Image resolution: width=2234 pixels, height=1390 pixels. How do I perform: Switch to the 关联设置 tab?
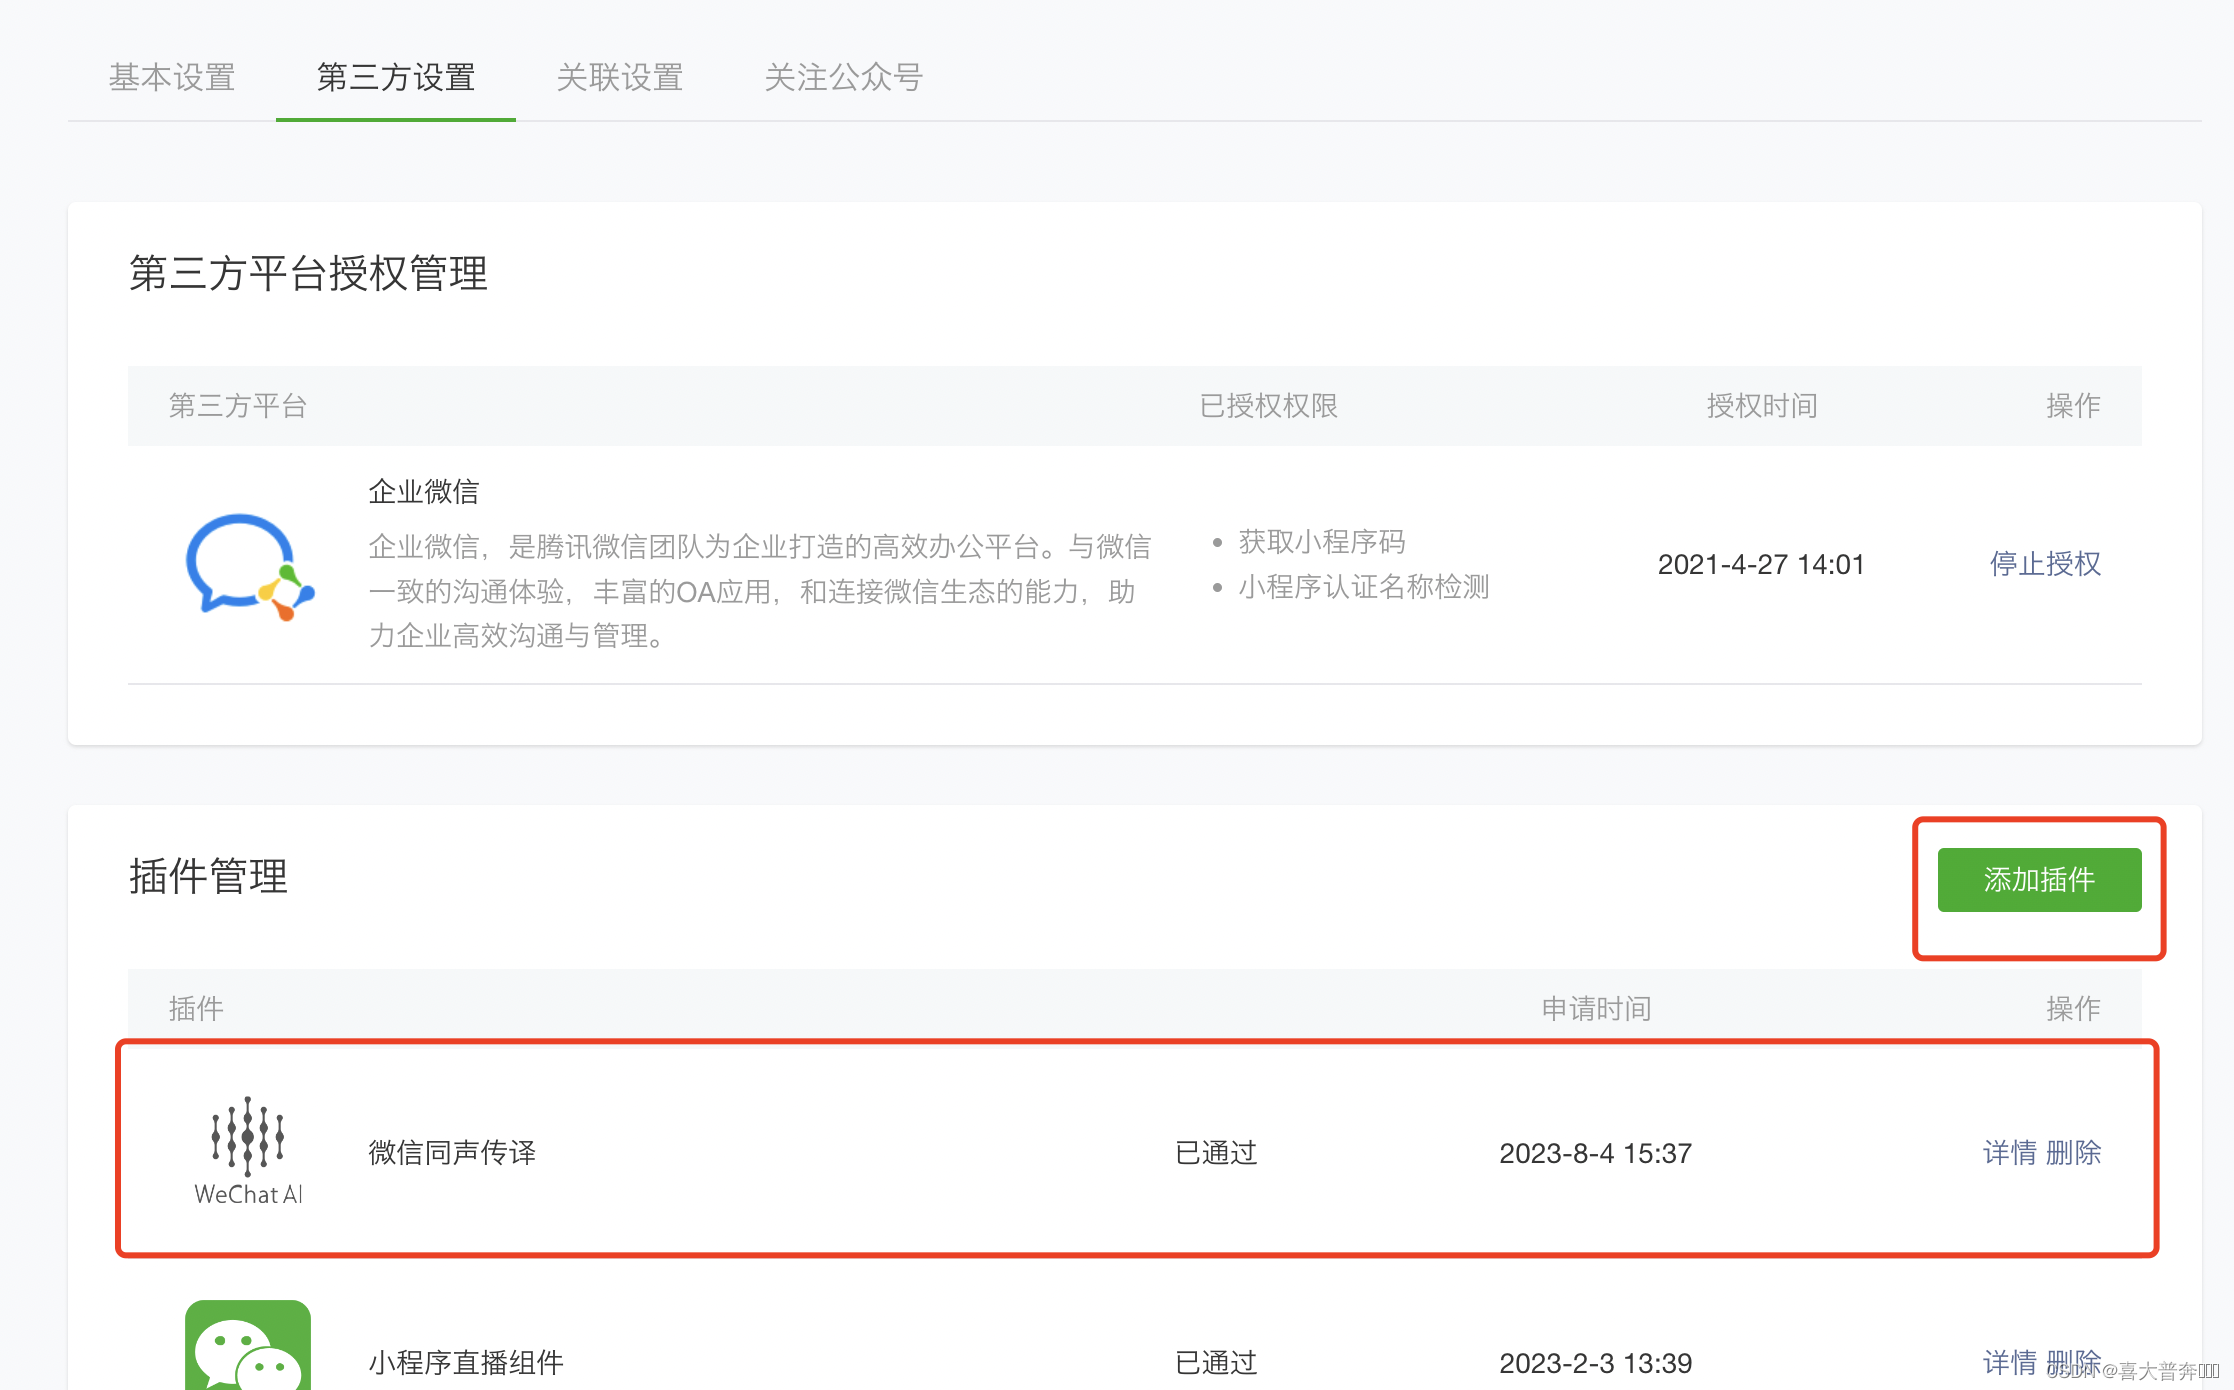620,77
